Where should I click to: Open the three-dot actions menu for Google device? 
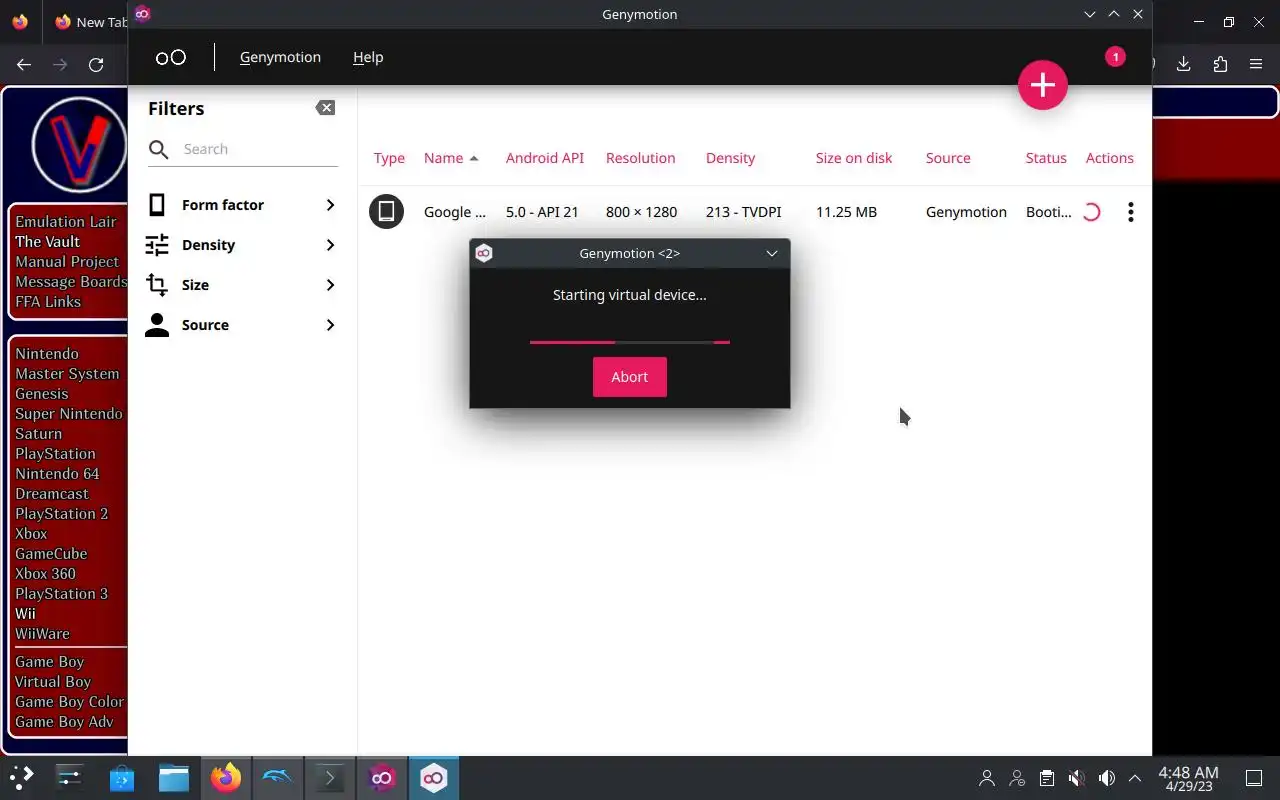point(1131,212)
